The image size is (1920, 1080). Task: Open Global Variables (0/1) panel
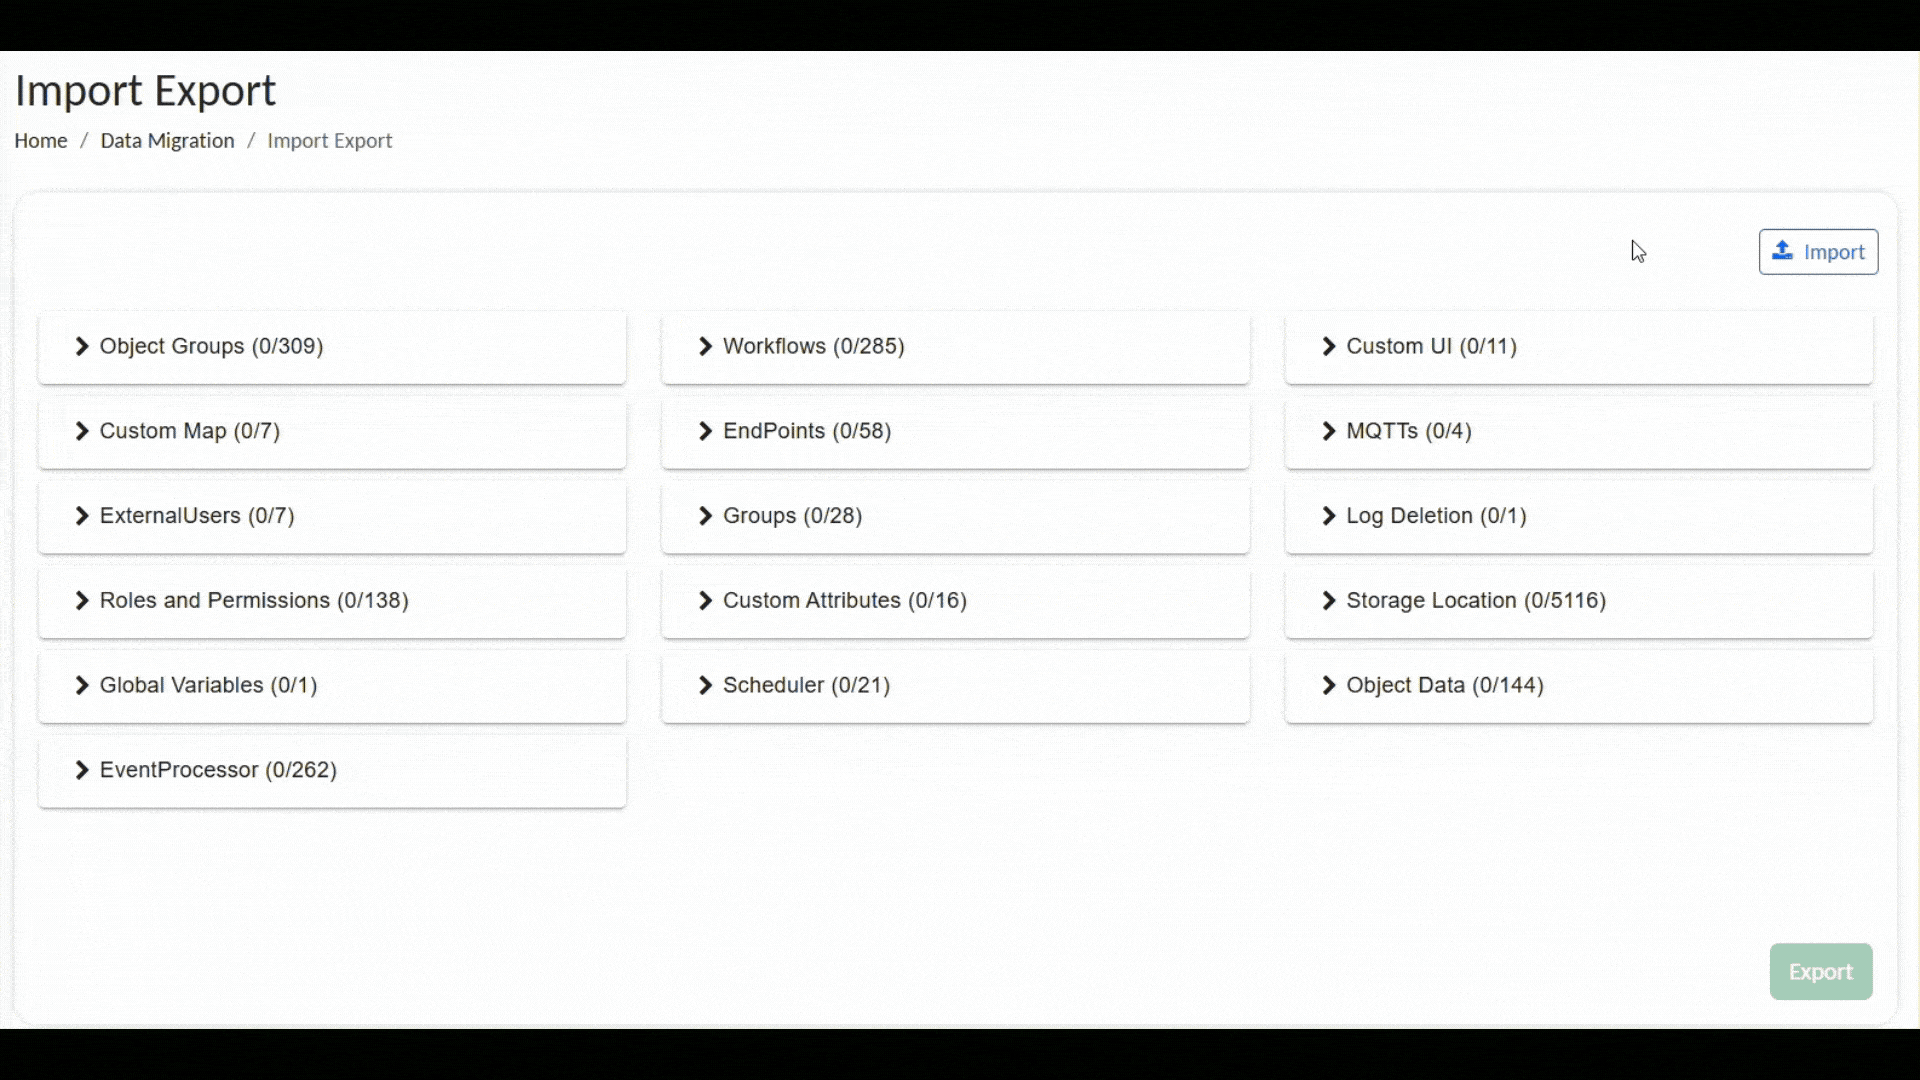click(x=208, y=686)
